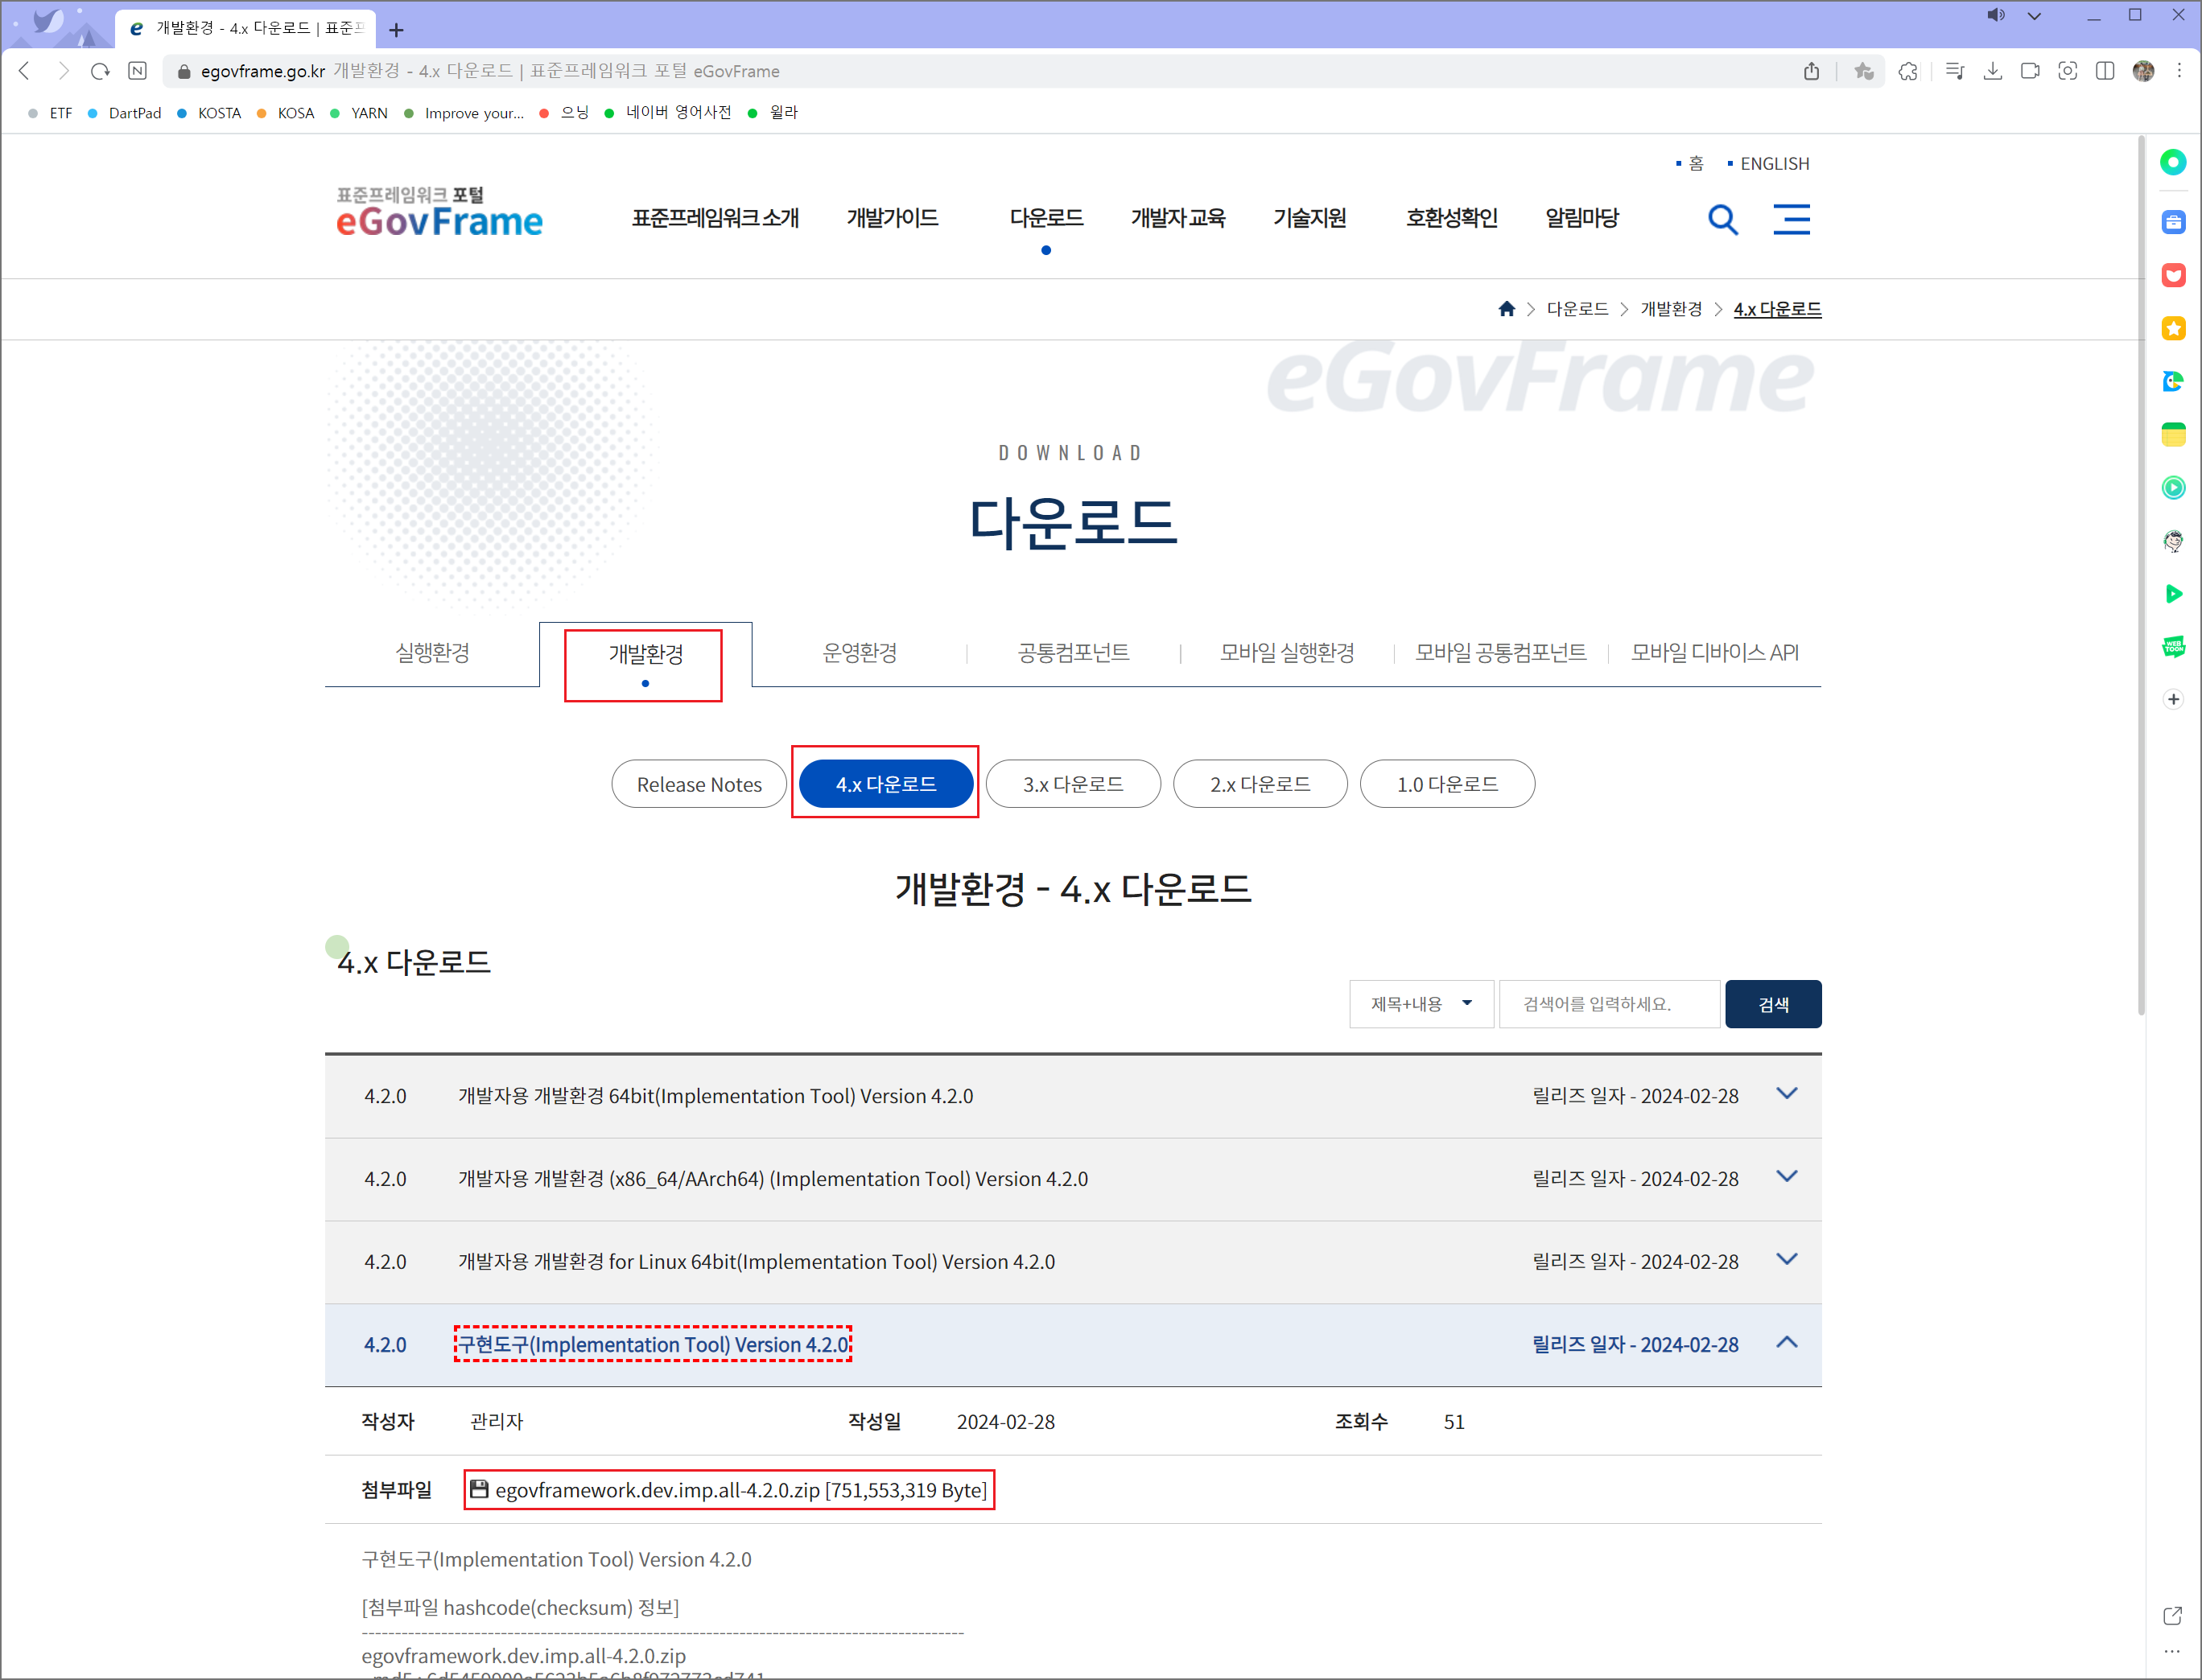Click the 검색어 search input field

click(1608, 1004)
